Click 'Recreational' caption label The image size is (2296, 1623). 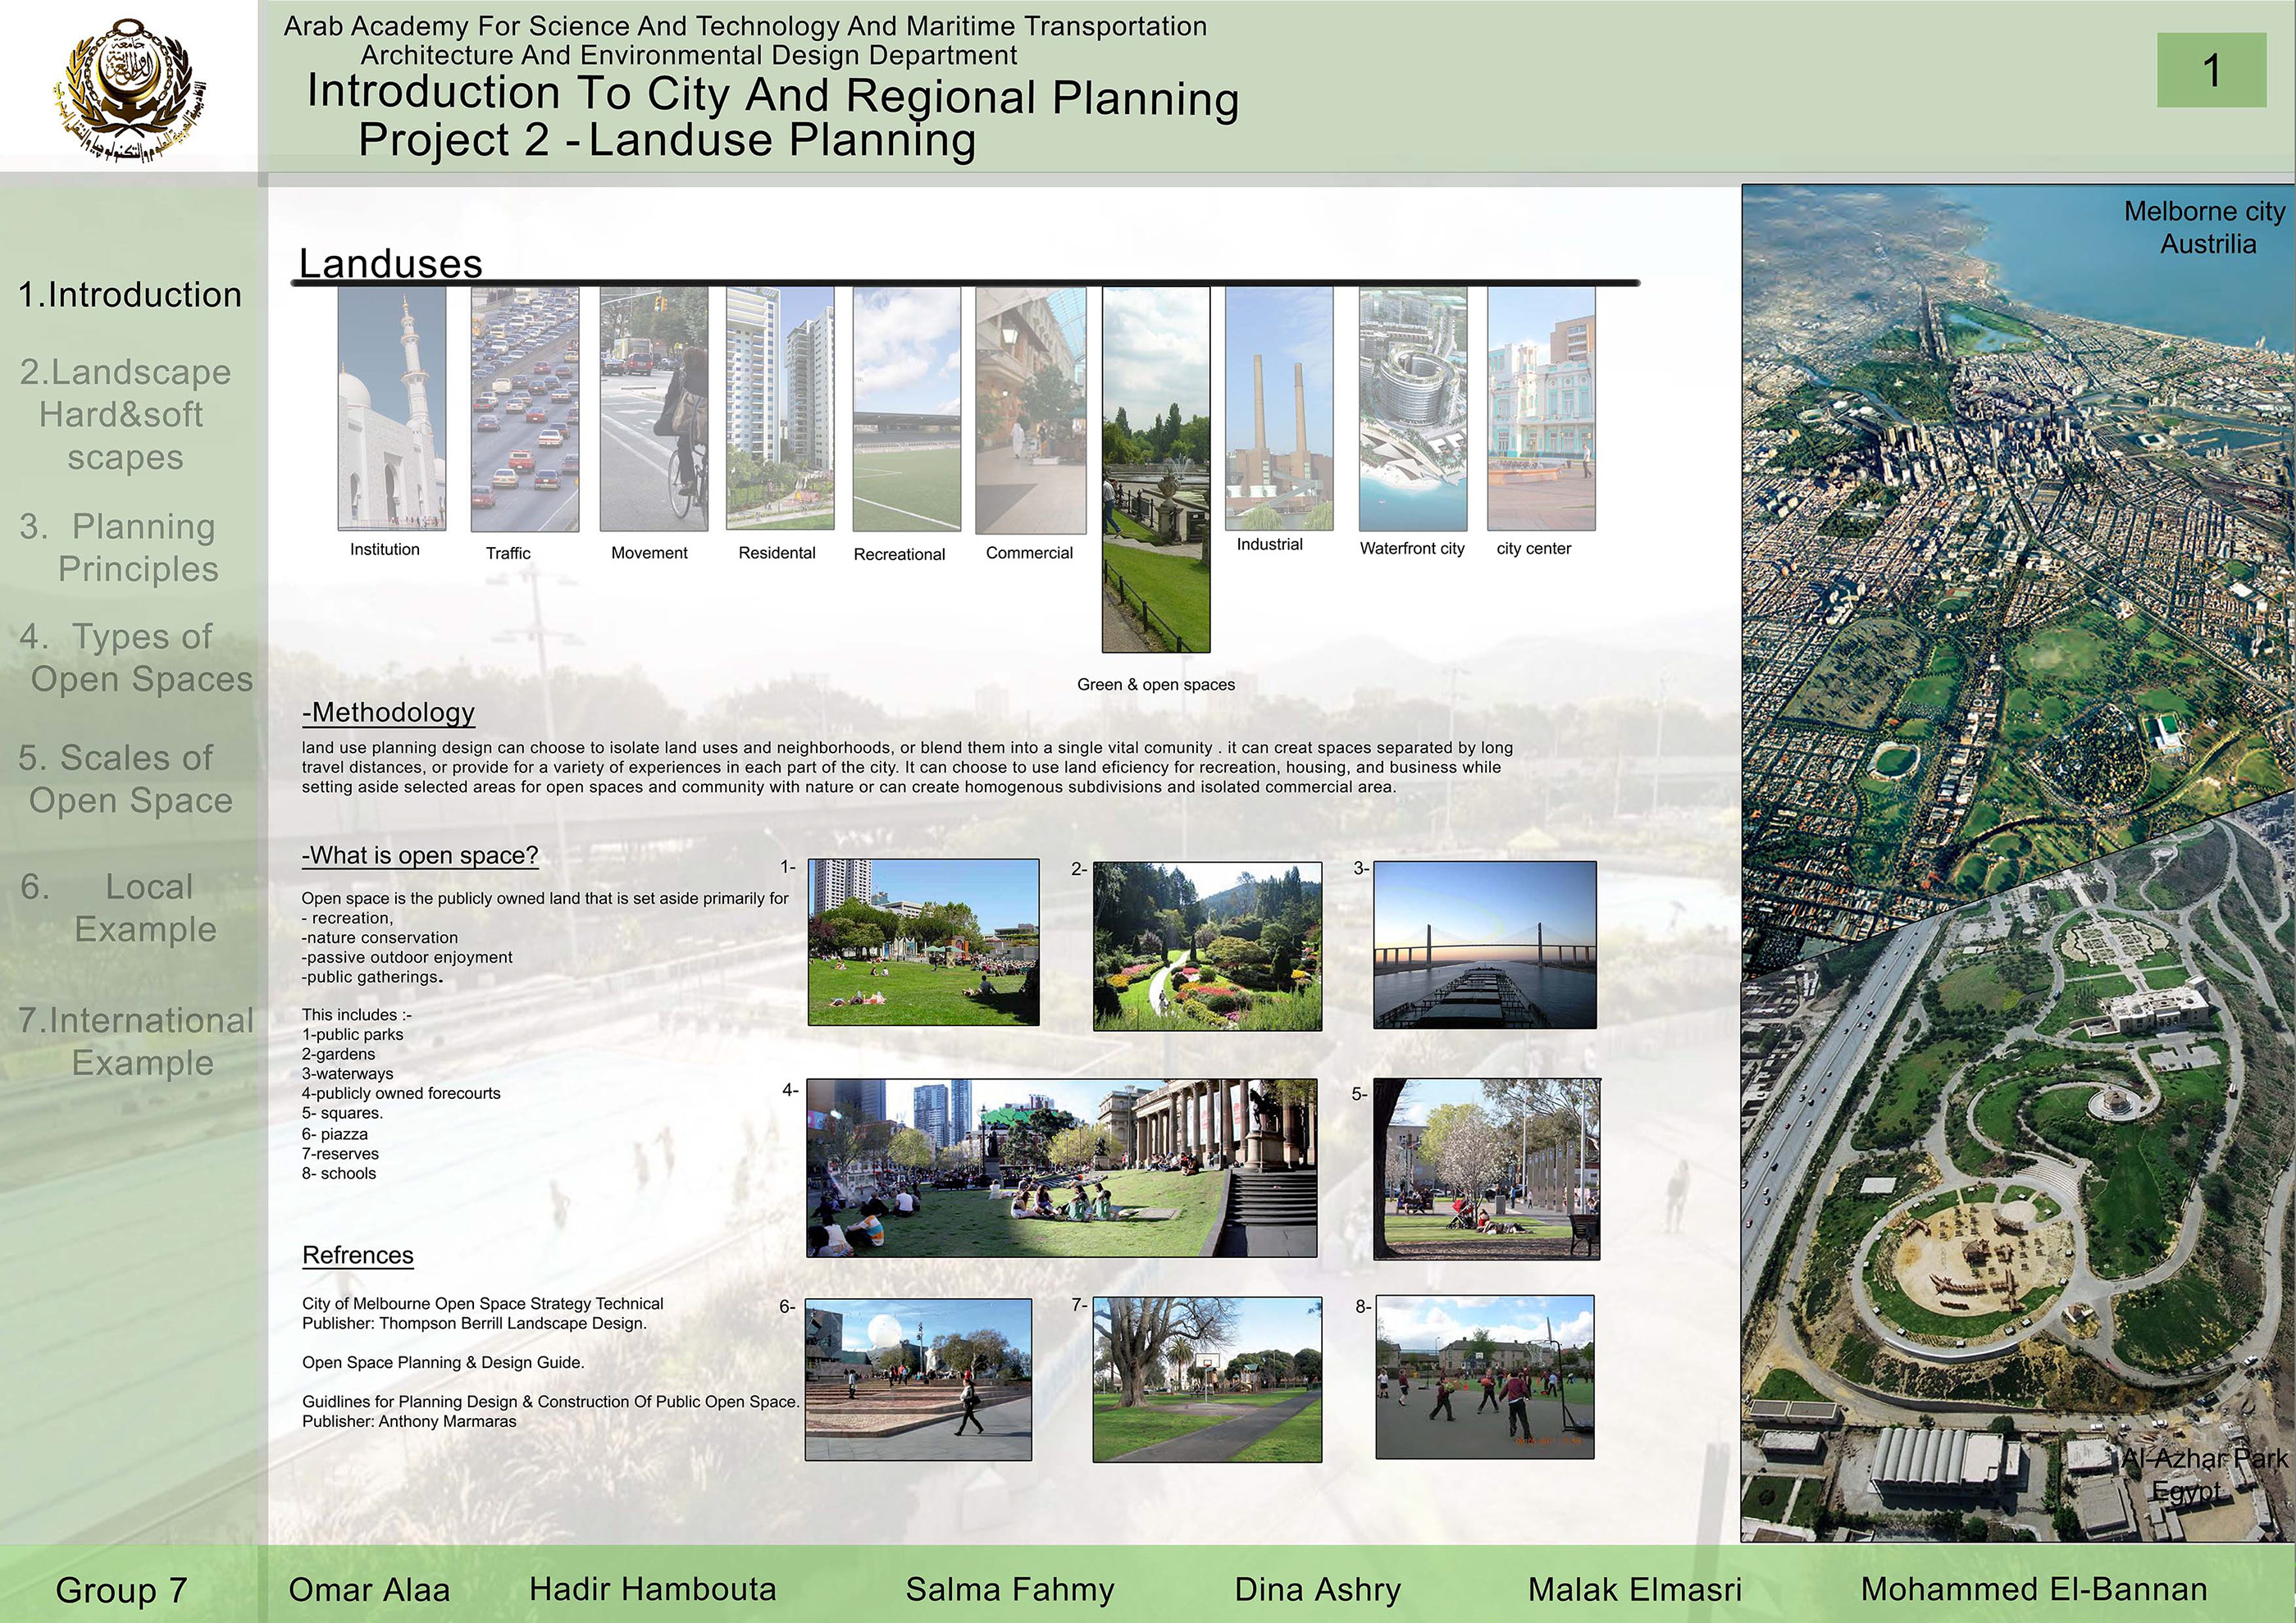899,555
